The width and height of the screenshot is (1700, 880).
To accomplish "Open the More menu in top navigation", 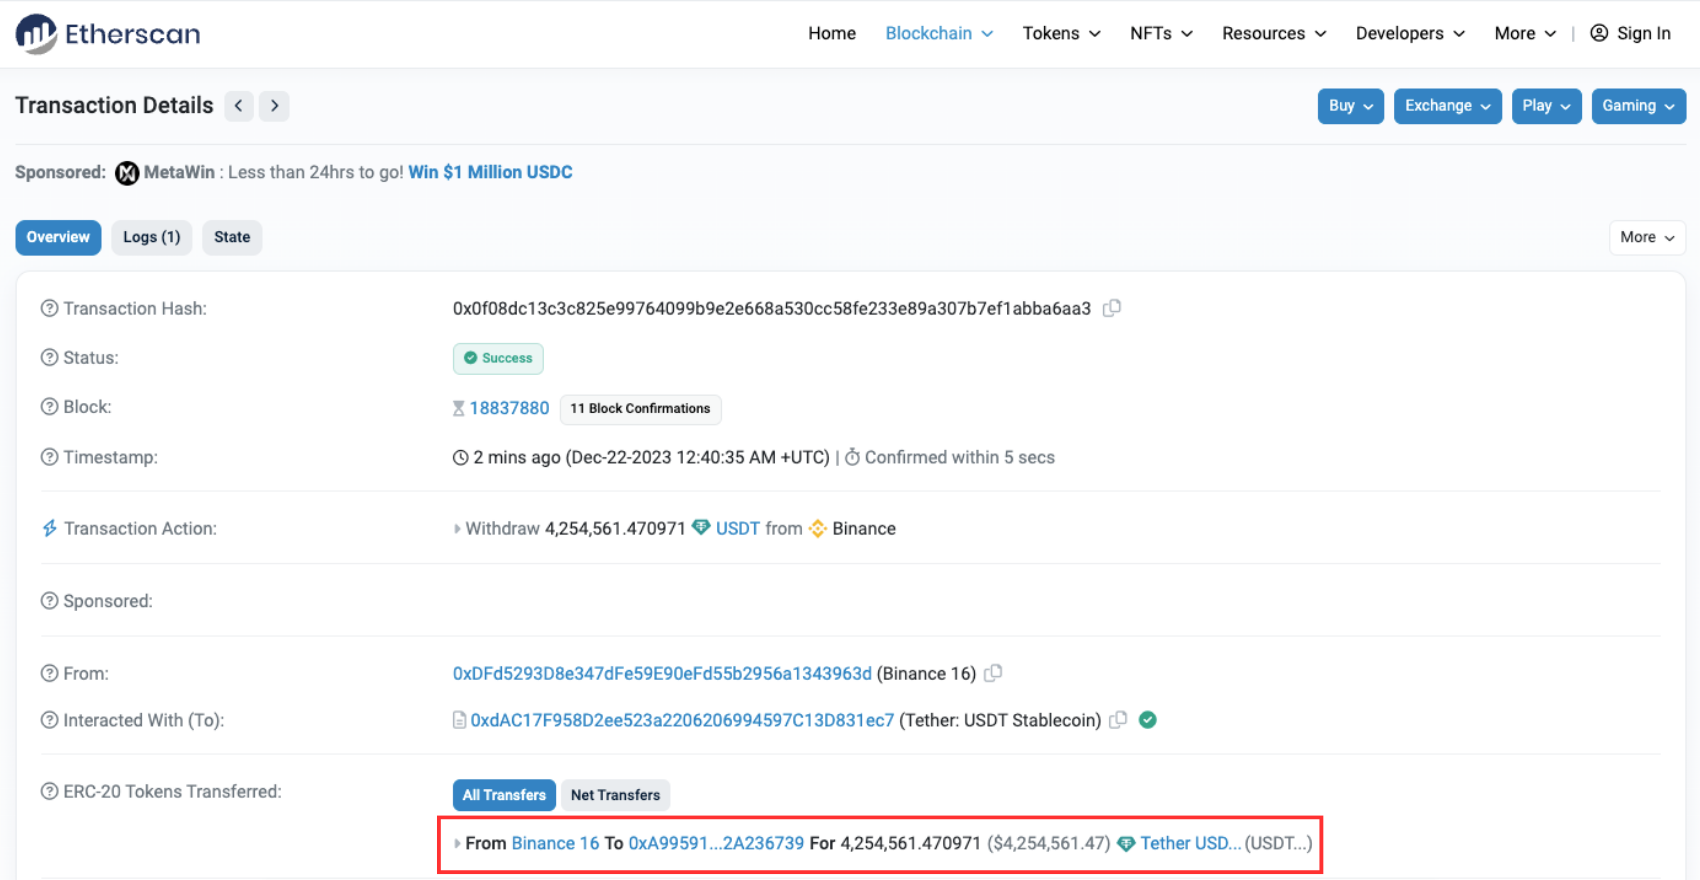I will click(1525, 33).
